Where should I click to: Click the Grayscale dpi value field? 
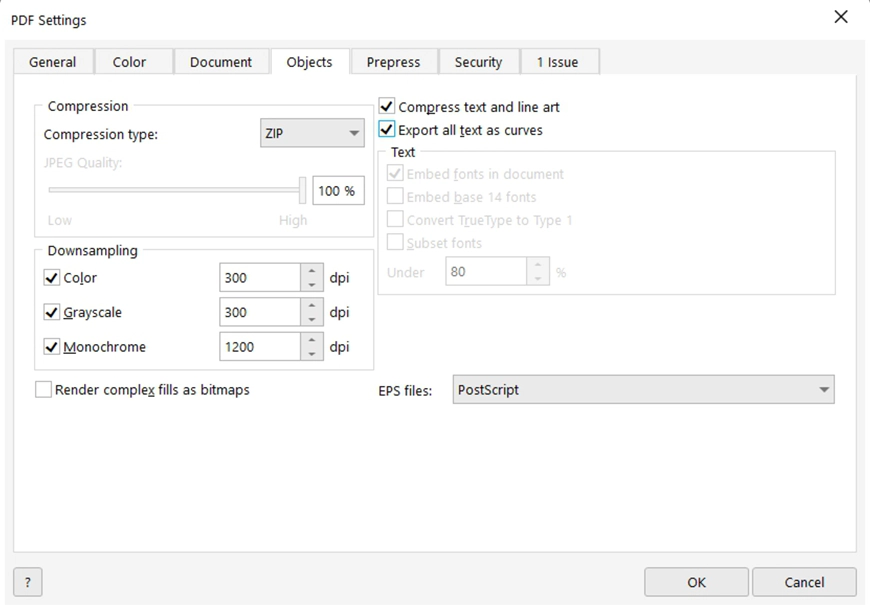pyautogui.click(x=260, y=312)
